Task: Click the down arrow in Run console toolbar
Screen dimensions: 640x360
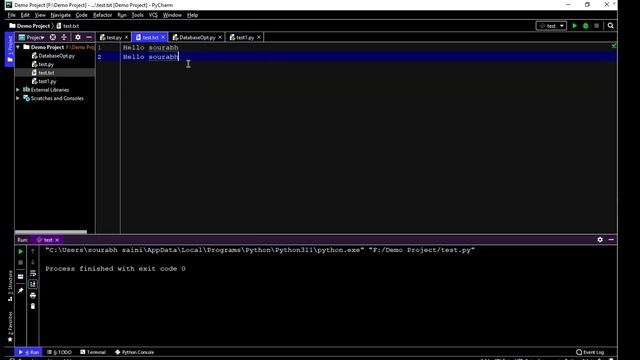Action: point(33,262)
